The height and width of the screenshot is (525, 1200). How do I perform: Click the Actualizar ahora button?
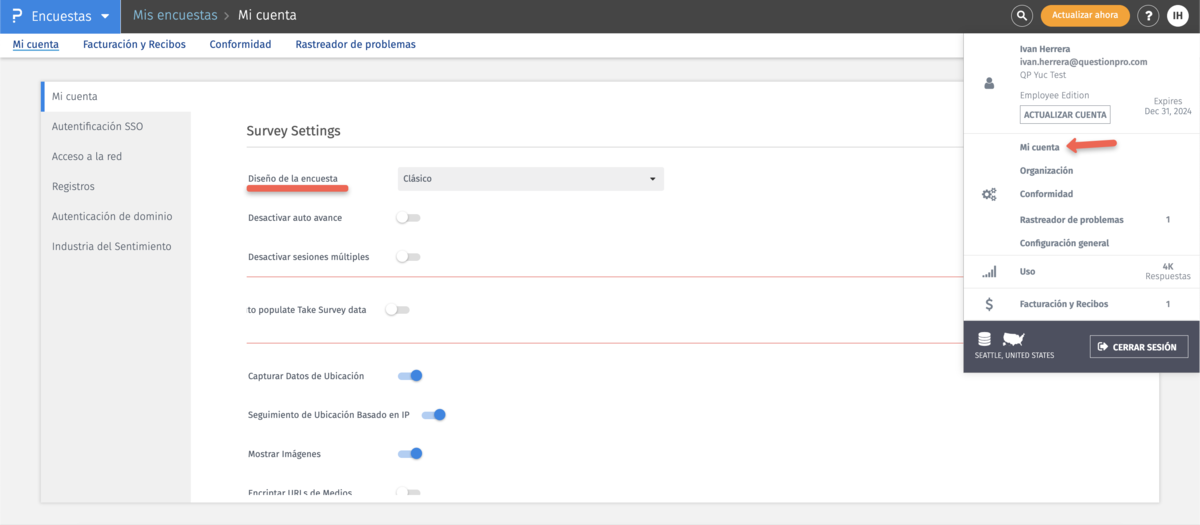tap(1085, 16)
